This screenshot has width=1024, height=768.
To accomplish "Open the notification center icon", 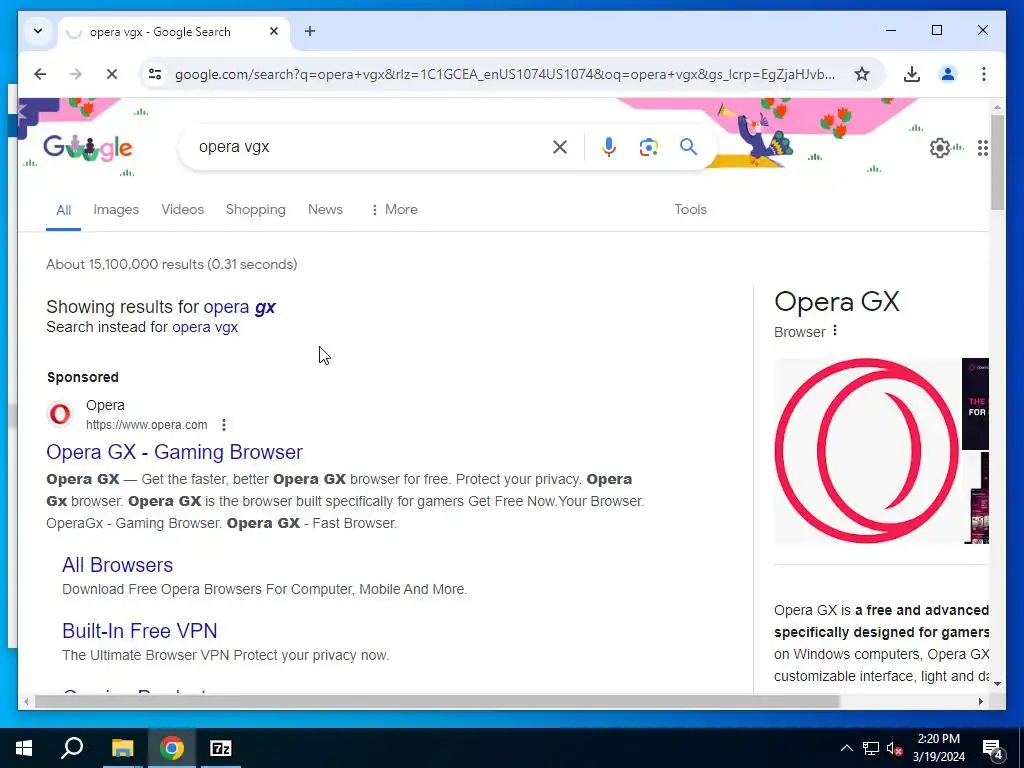I will [993, 748].
